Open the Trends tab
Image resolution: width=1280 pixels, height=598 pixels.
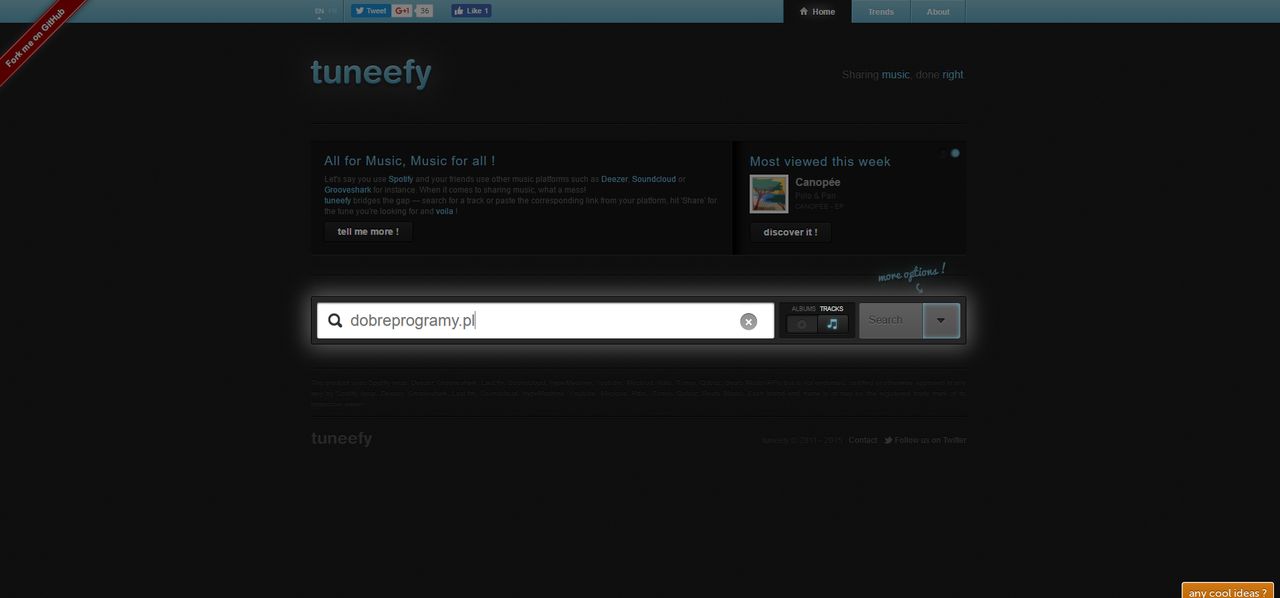coord(881,12)
